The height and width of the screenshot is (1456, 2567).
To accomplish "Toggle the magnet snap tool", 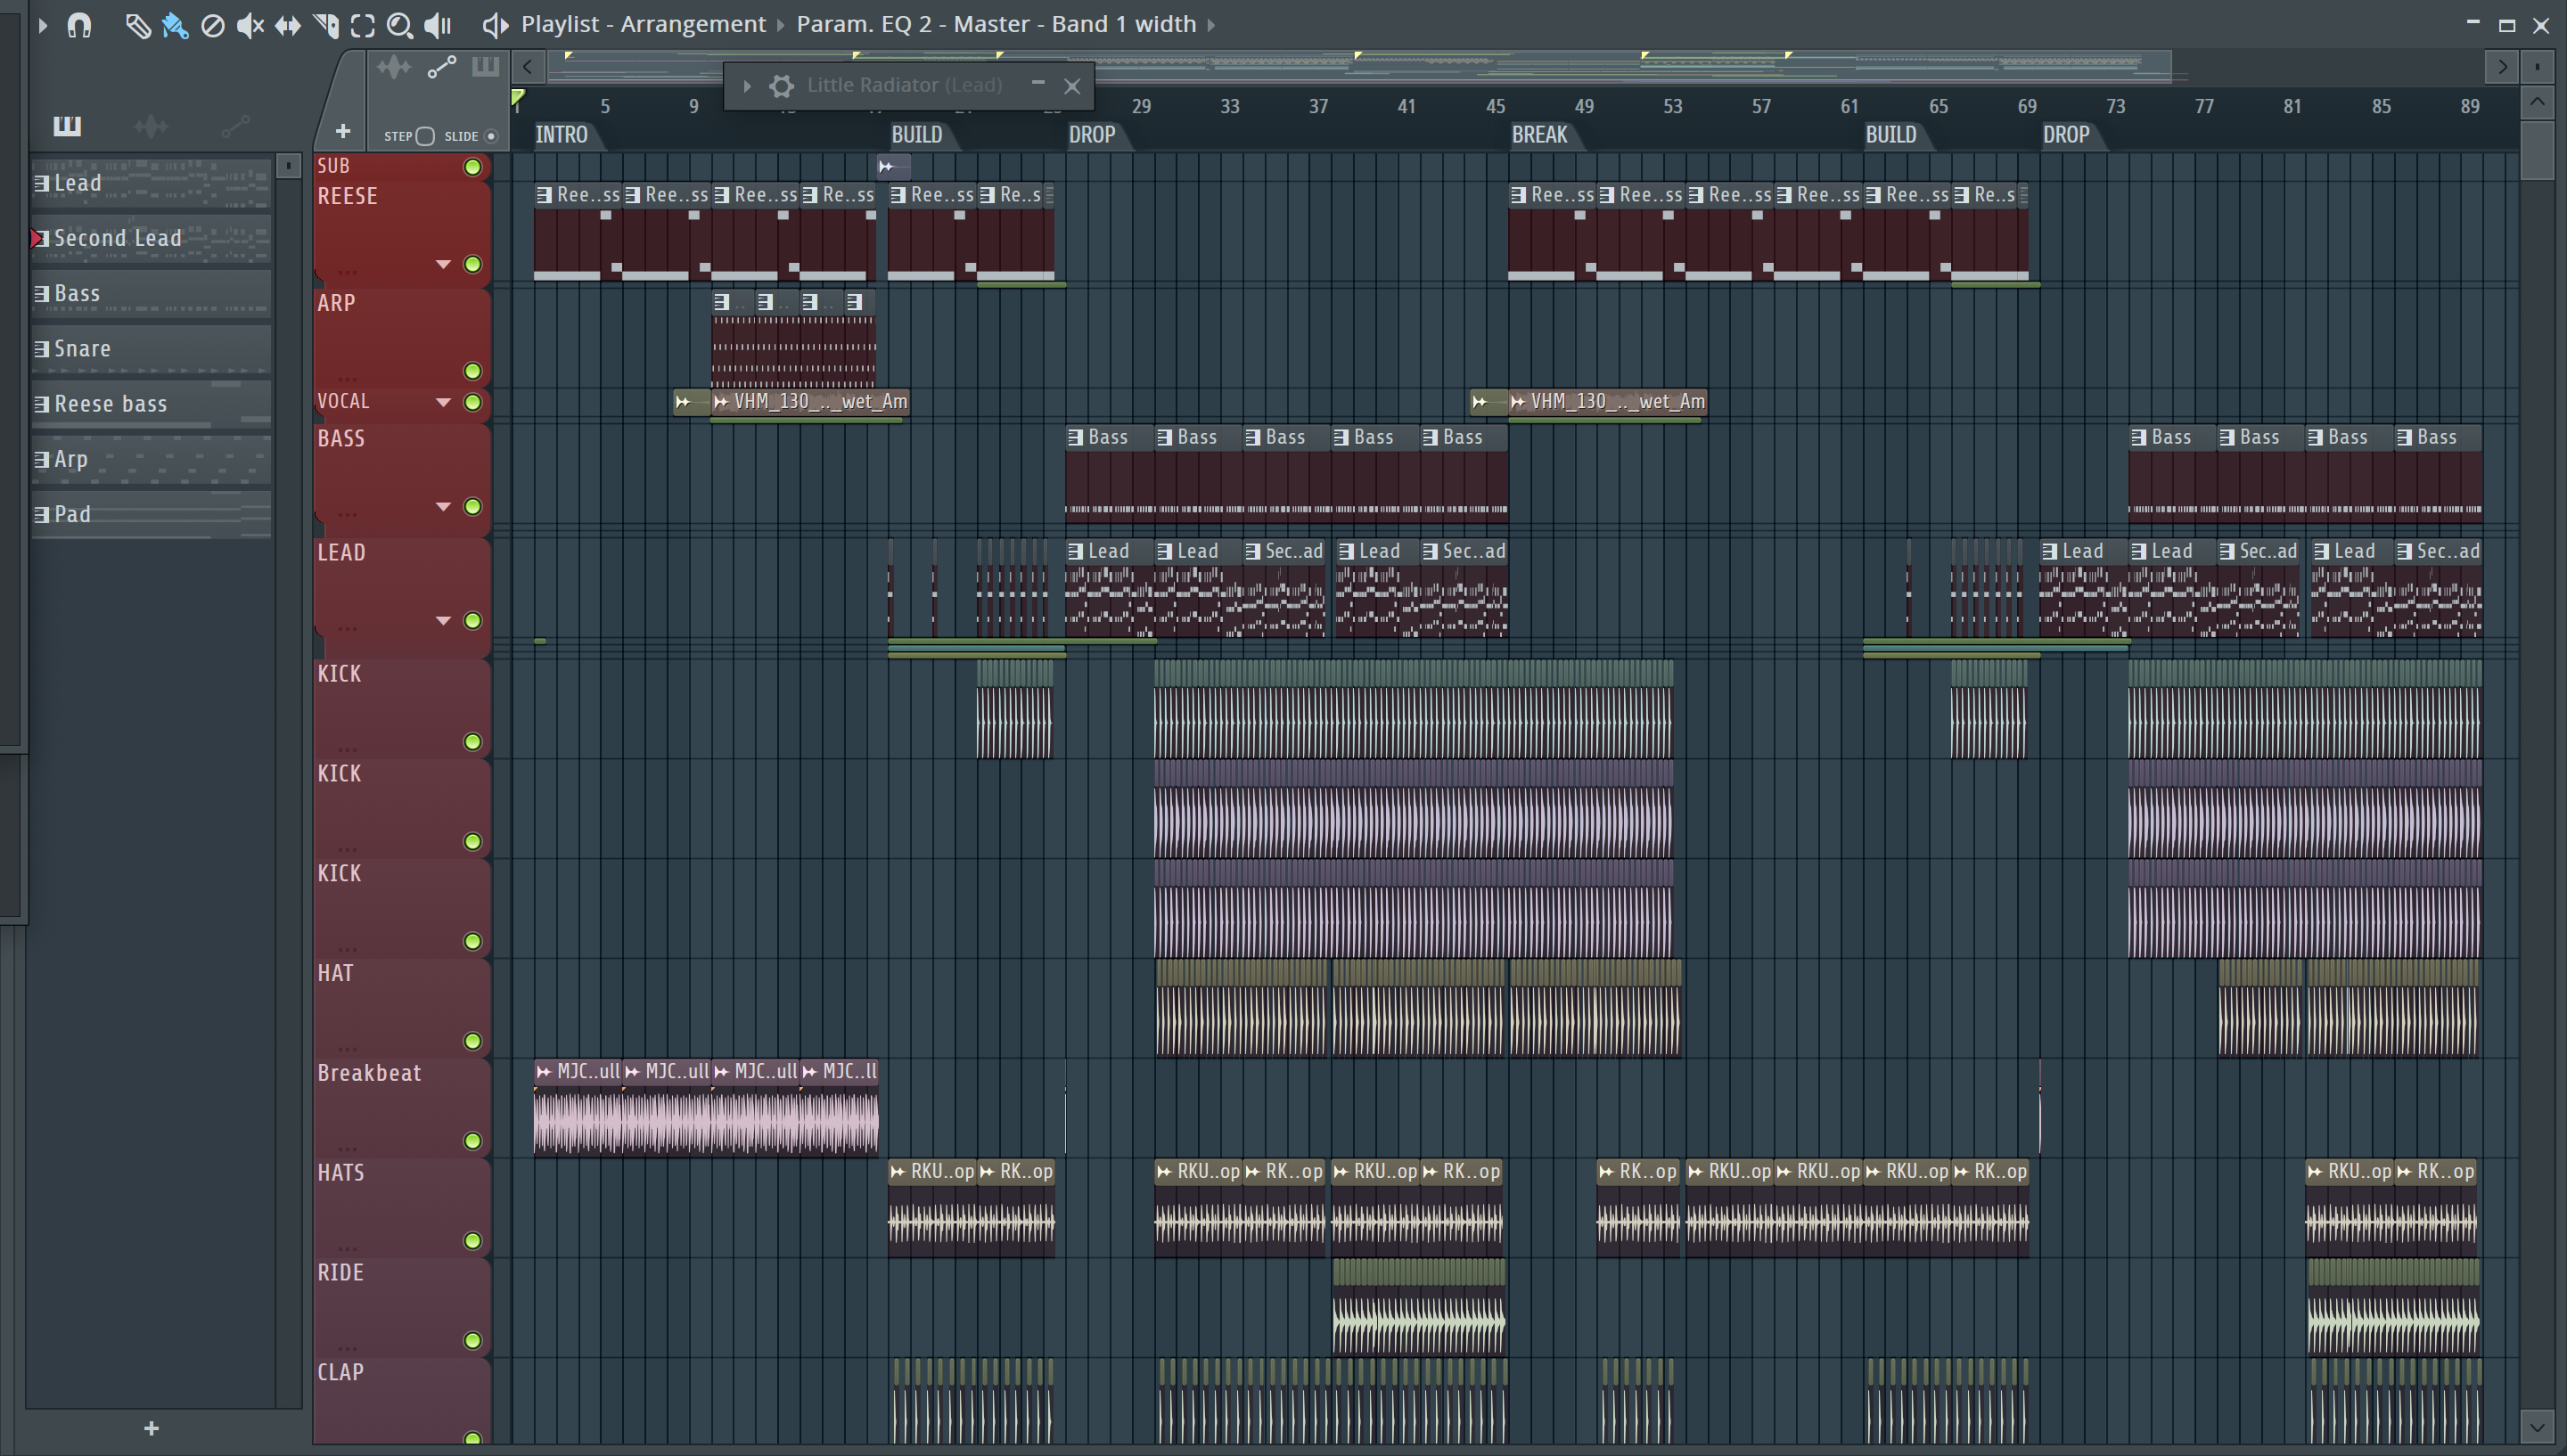I will [79, 25].
